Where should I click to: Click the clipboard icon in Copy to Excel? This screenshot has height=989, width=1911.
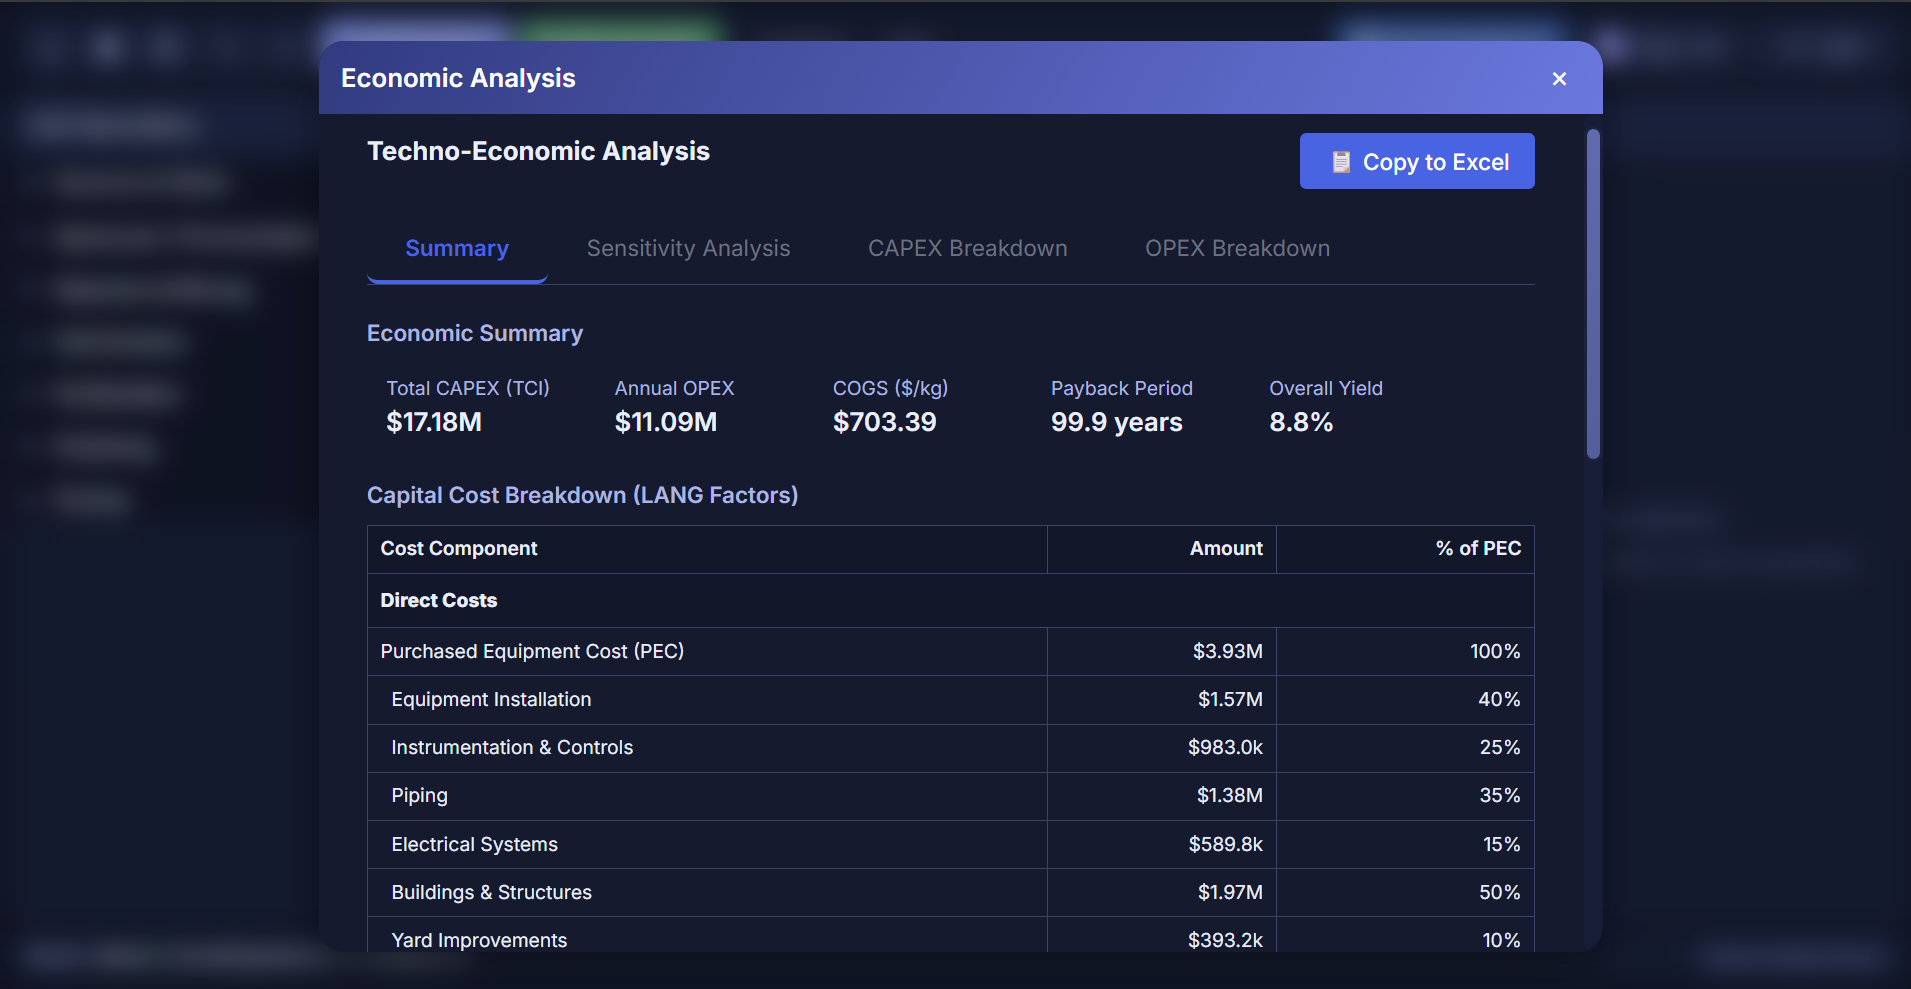[1341, 162]
